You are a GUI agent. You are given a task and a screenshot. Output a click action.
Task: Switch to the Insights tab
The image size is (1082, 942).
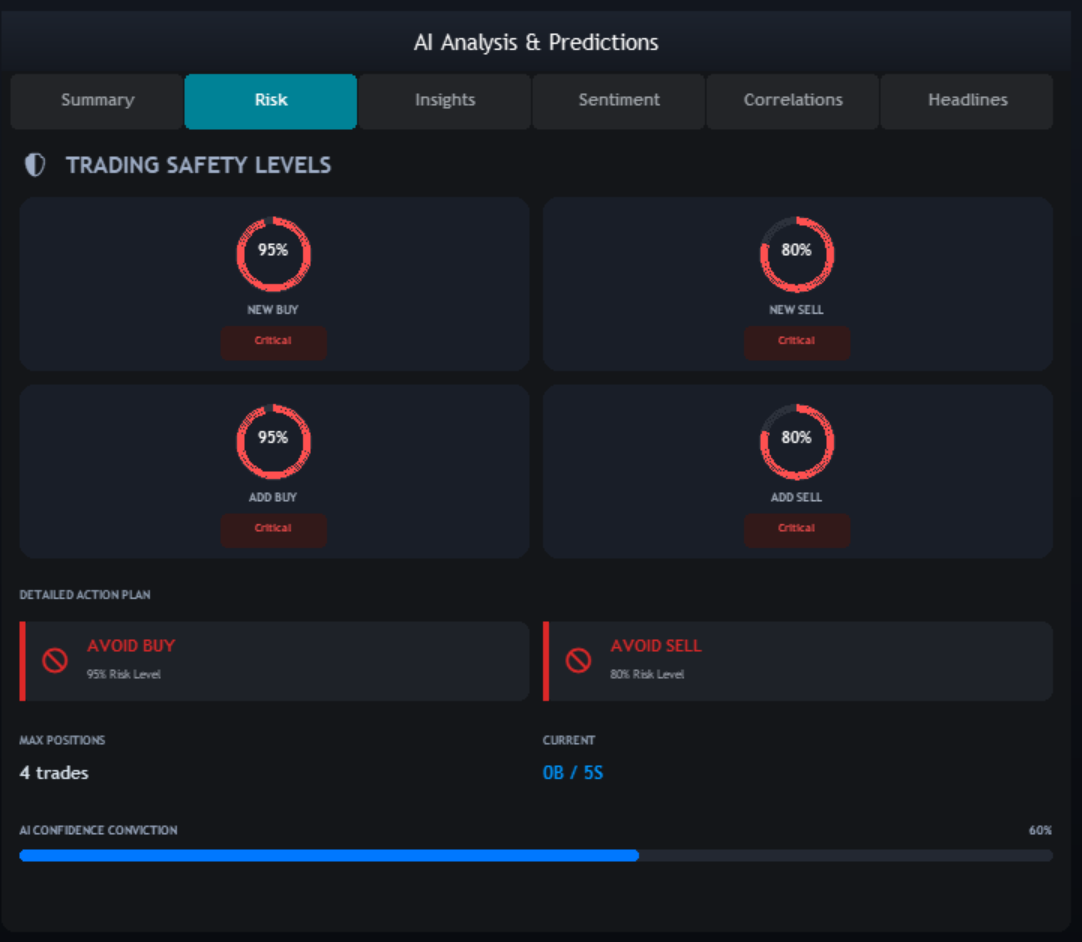445,101
